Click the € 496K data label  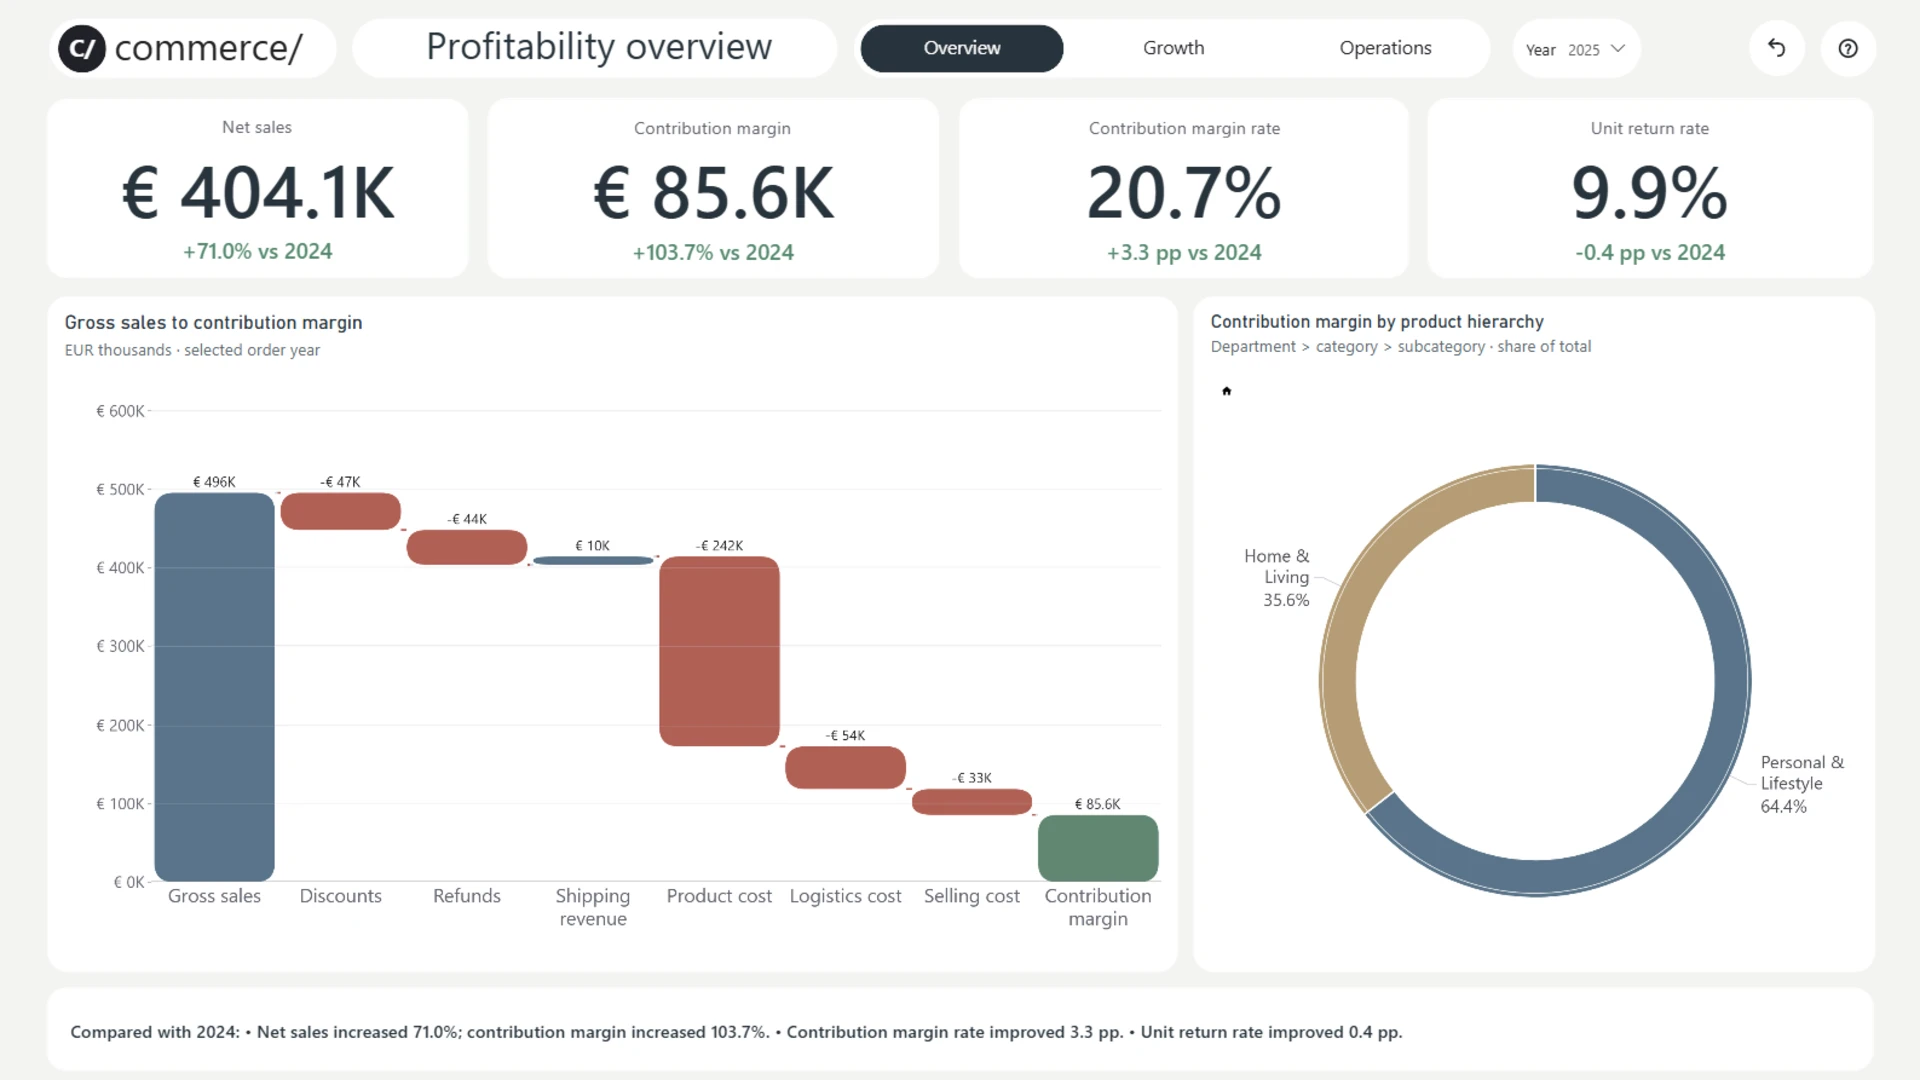214,481
